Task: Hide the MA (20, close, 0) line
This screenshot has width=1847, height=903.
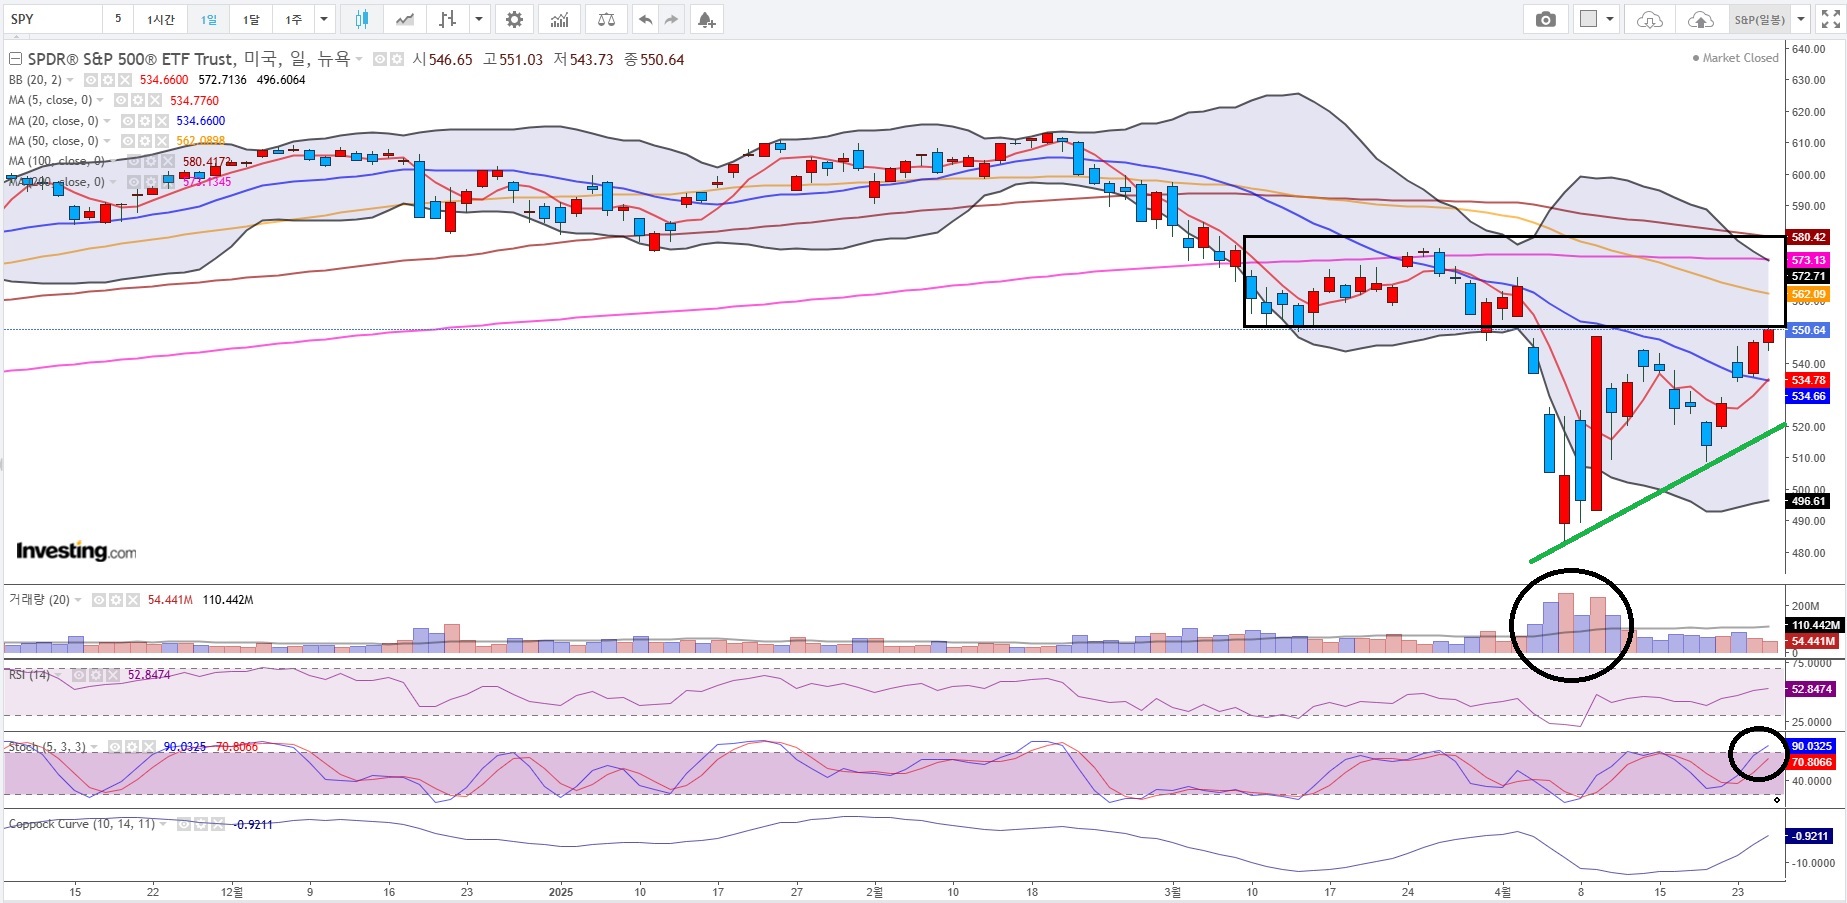Action: (x=127, y=121)
